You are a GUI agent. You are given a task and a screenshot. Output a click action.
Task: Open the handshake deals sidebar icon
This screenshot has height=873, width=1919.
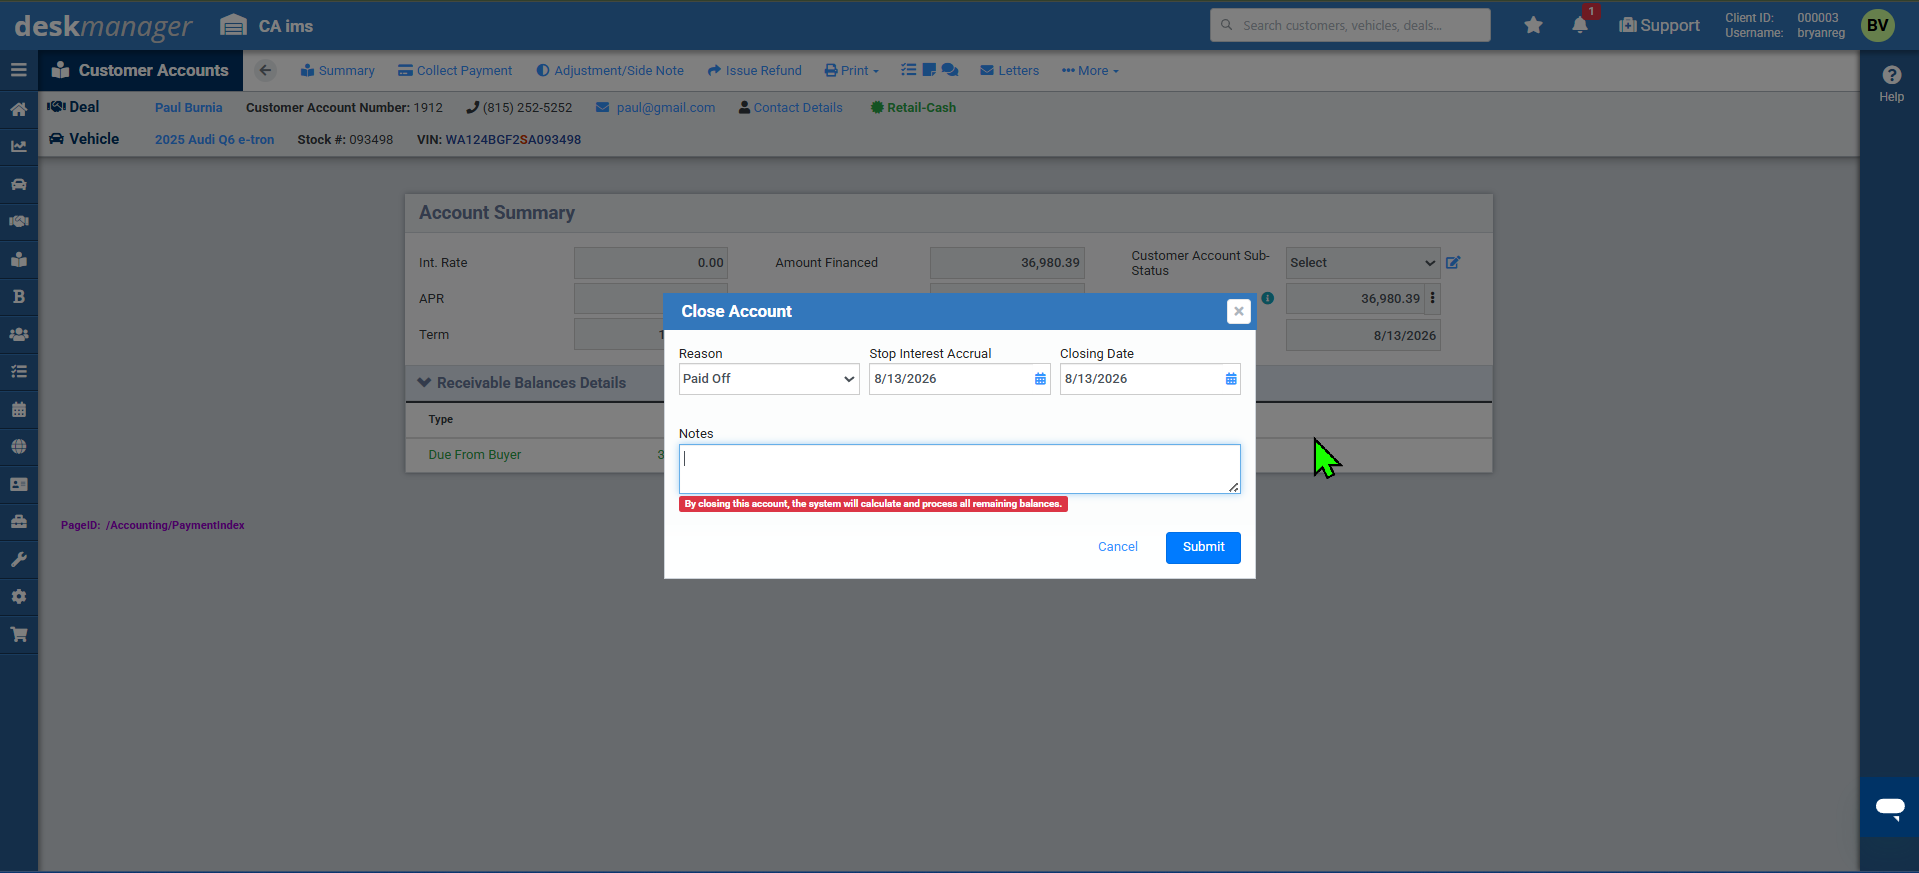(x=18, y=221)
